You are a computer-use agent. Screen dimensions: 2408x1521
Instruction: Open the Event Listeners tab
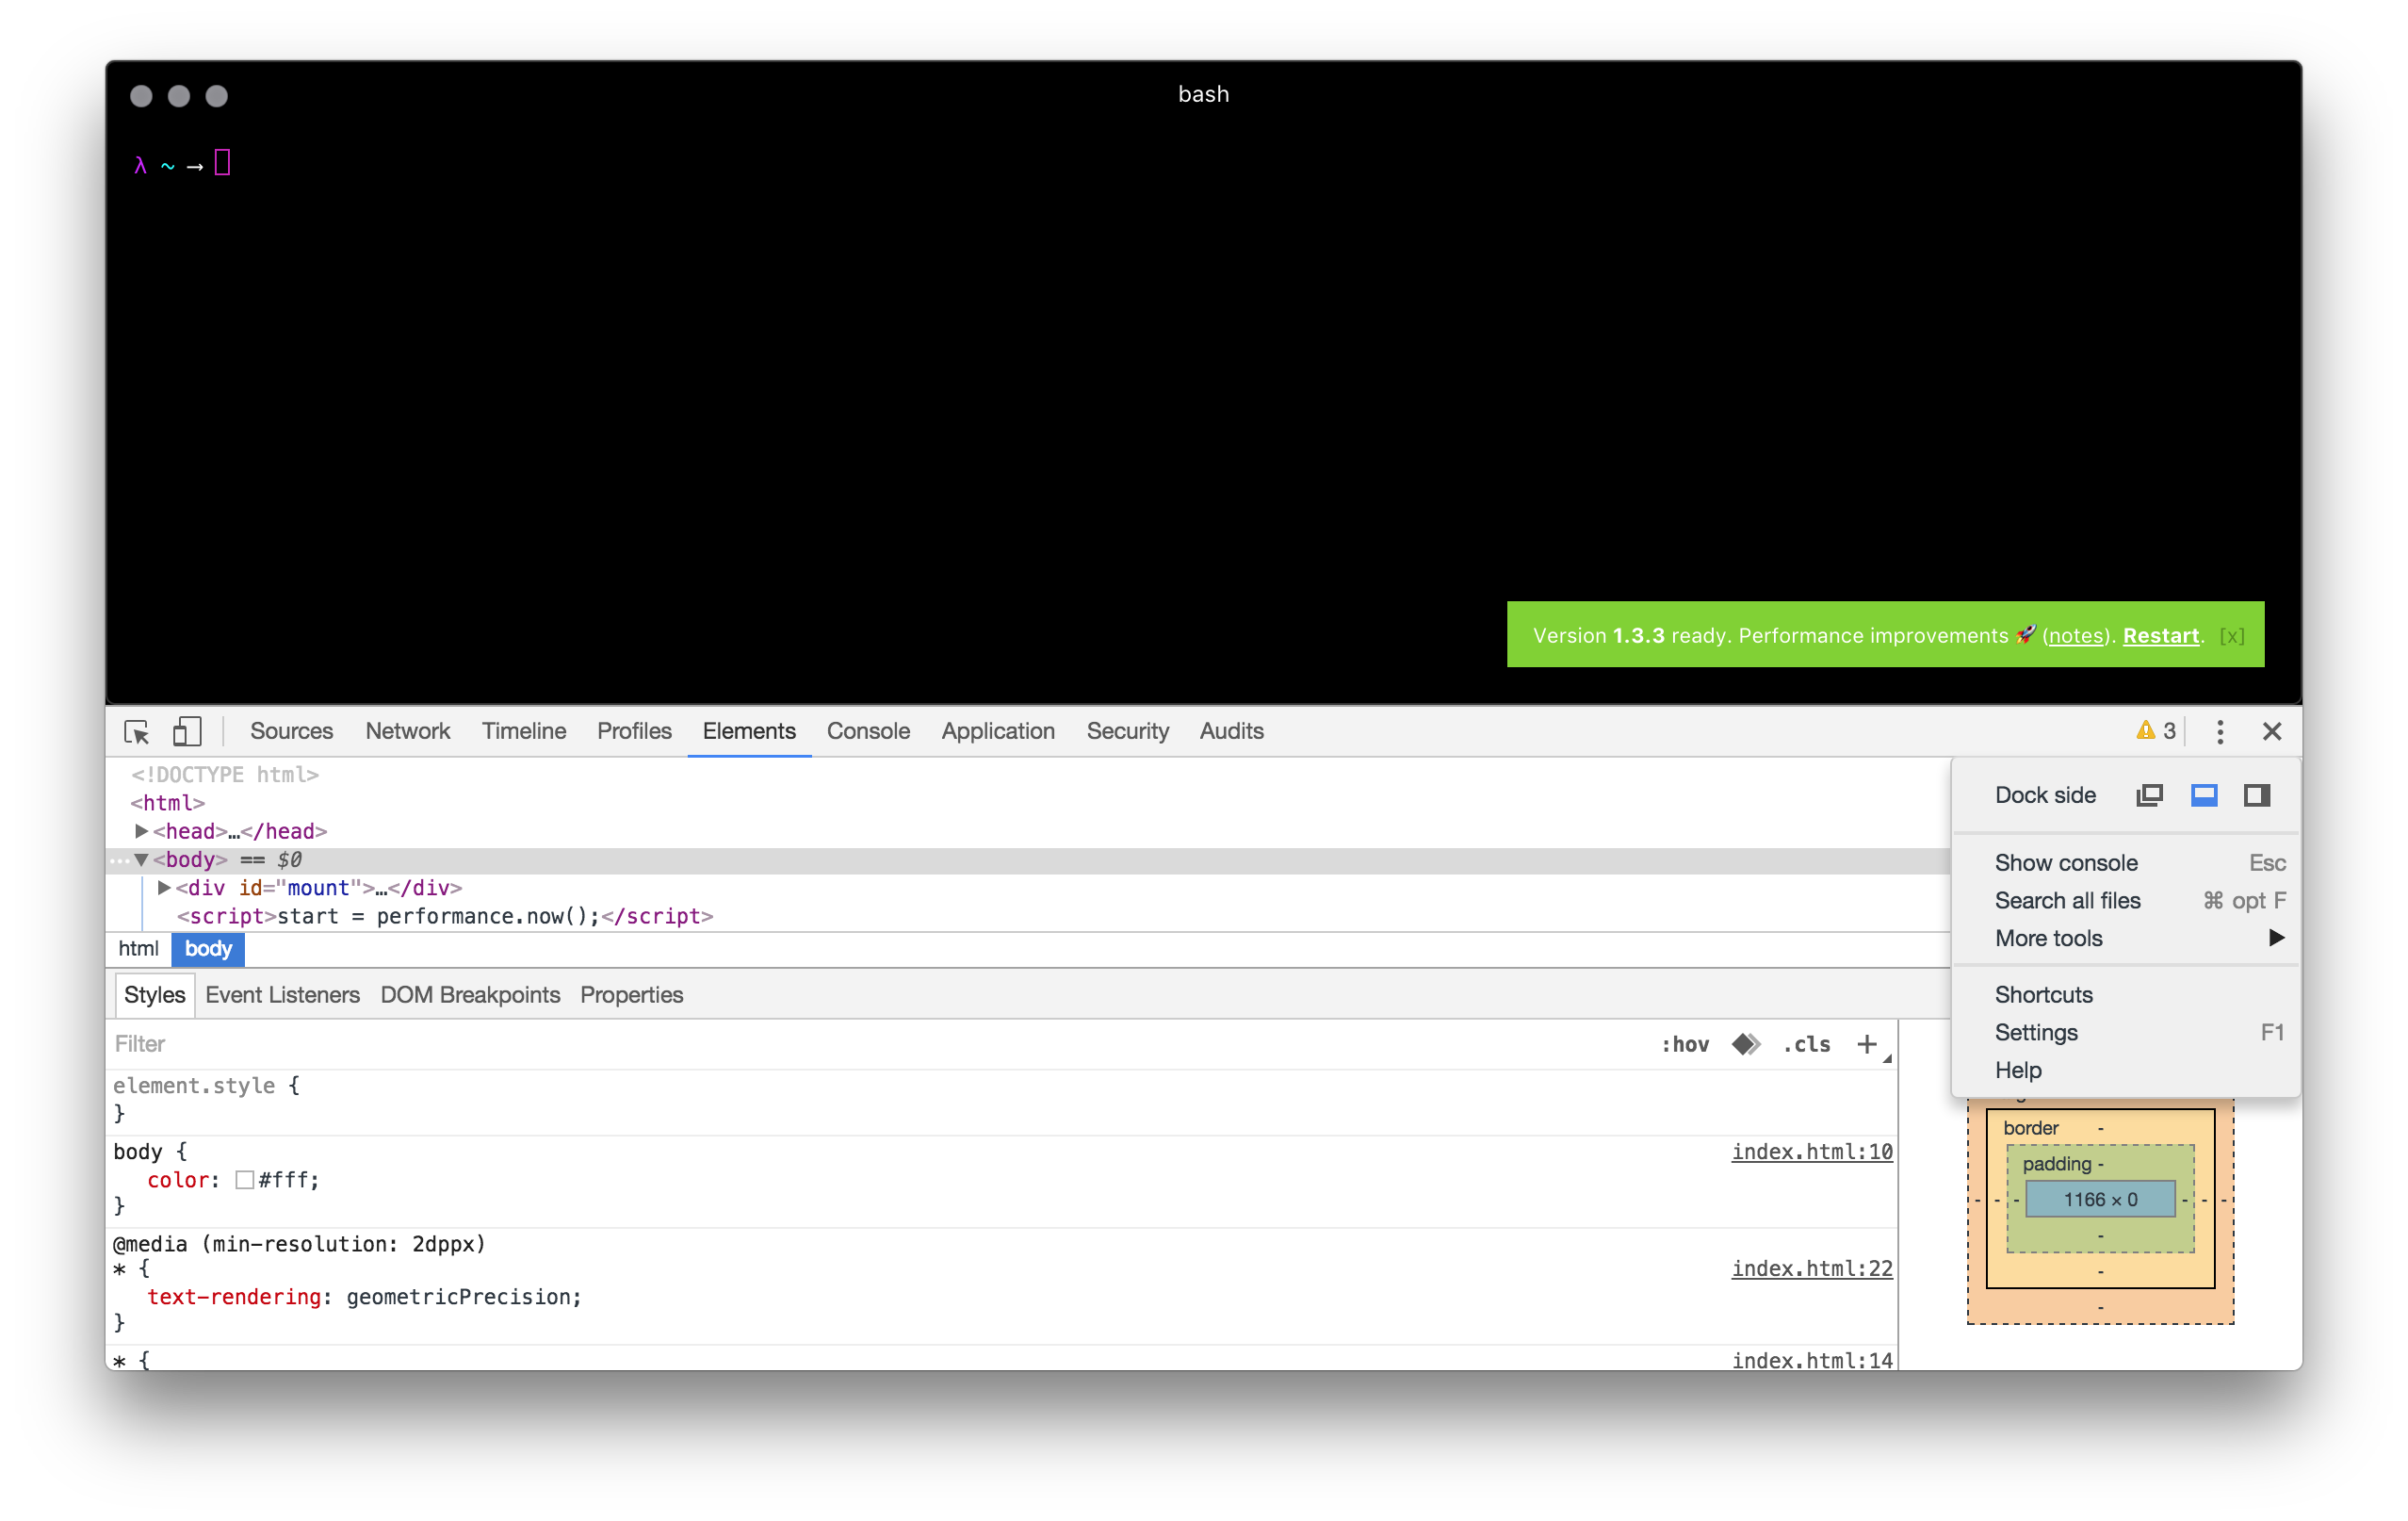point(282,995)
